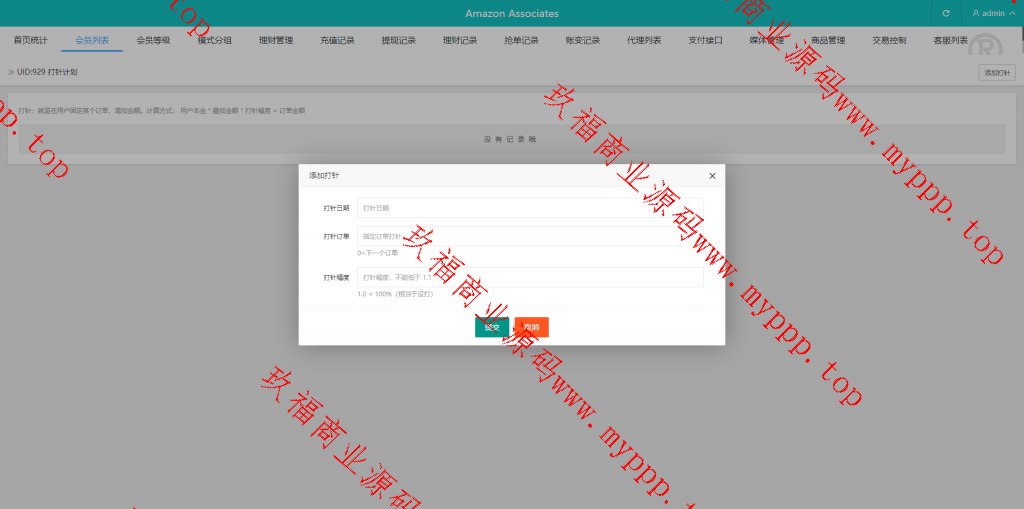This screenshot has height=509, width=1024.
Task: Open the admin user dropdown menu
Action: click(x=992, y=14)
